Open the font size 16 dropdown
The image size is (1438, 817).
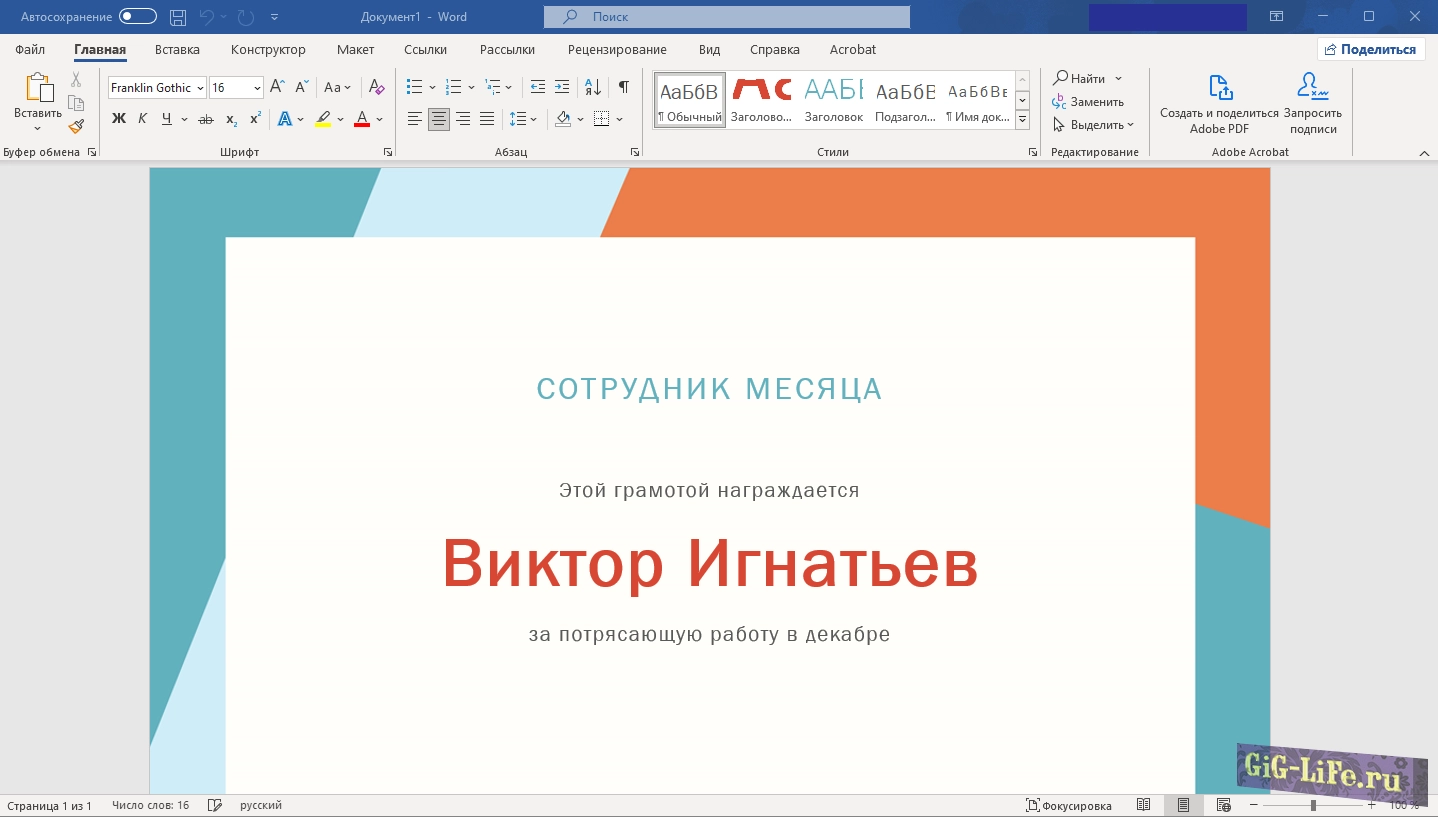[257, 88]
